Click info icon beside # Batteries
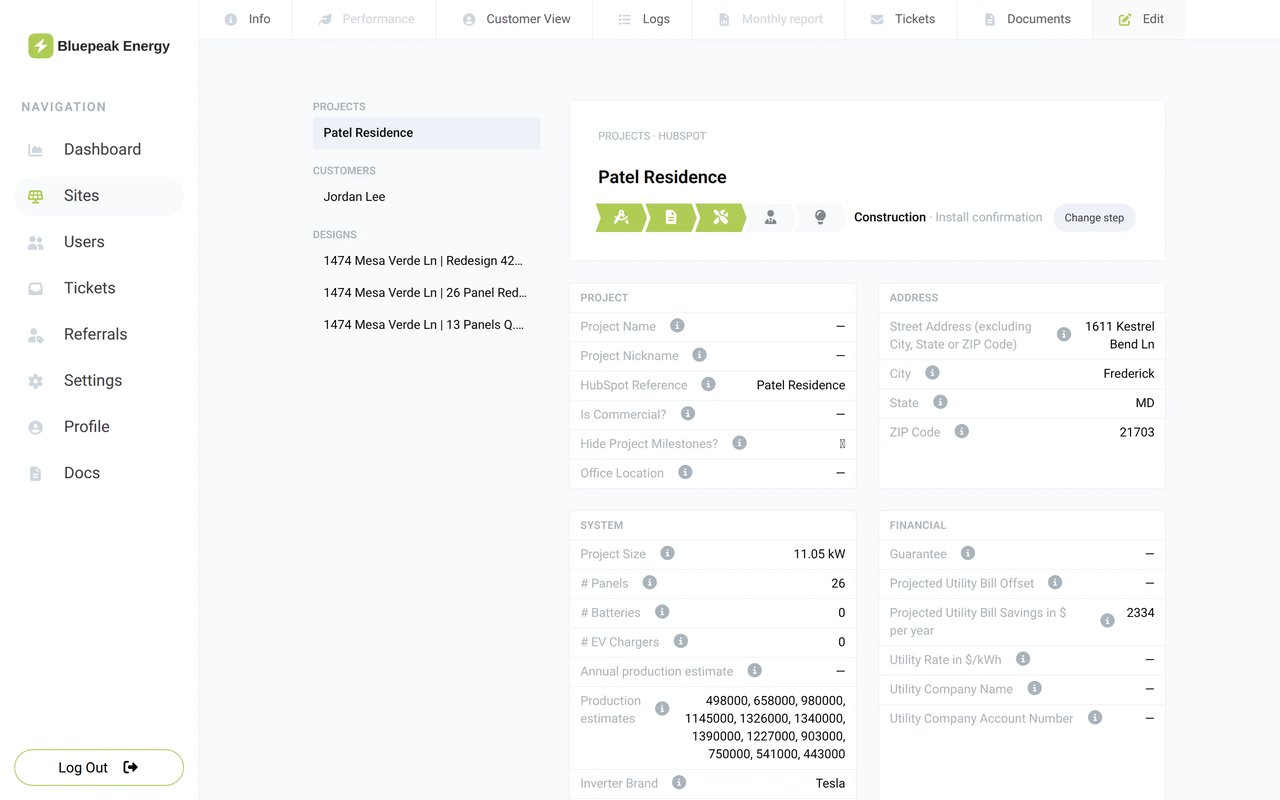 (661, 612)
